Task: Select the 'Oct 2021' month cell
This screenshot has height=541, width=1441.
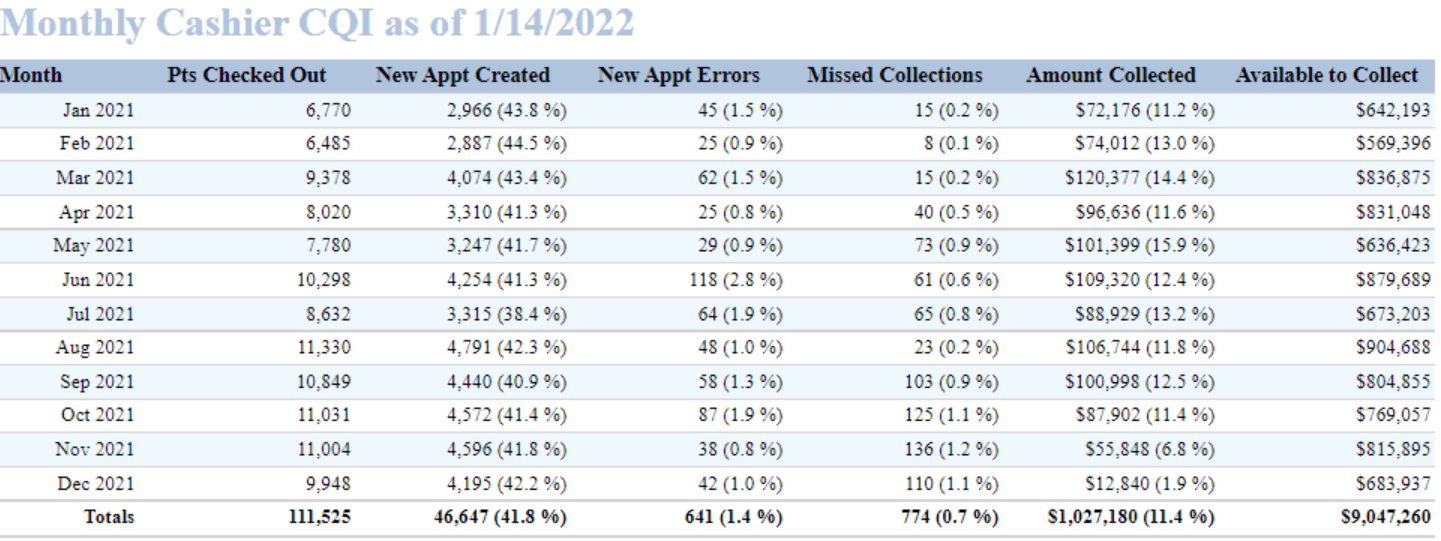Action: [98, 416]
